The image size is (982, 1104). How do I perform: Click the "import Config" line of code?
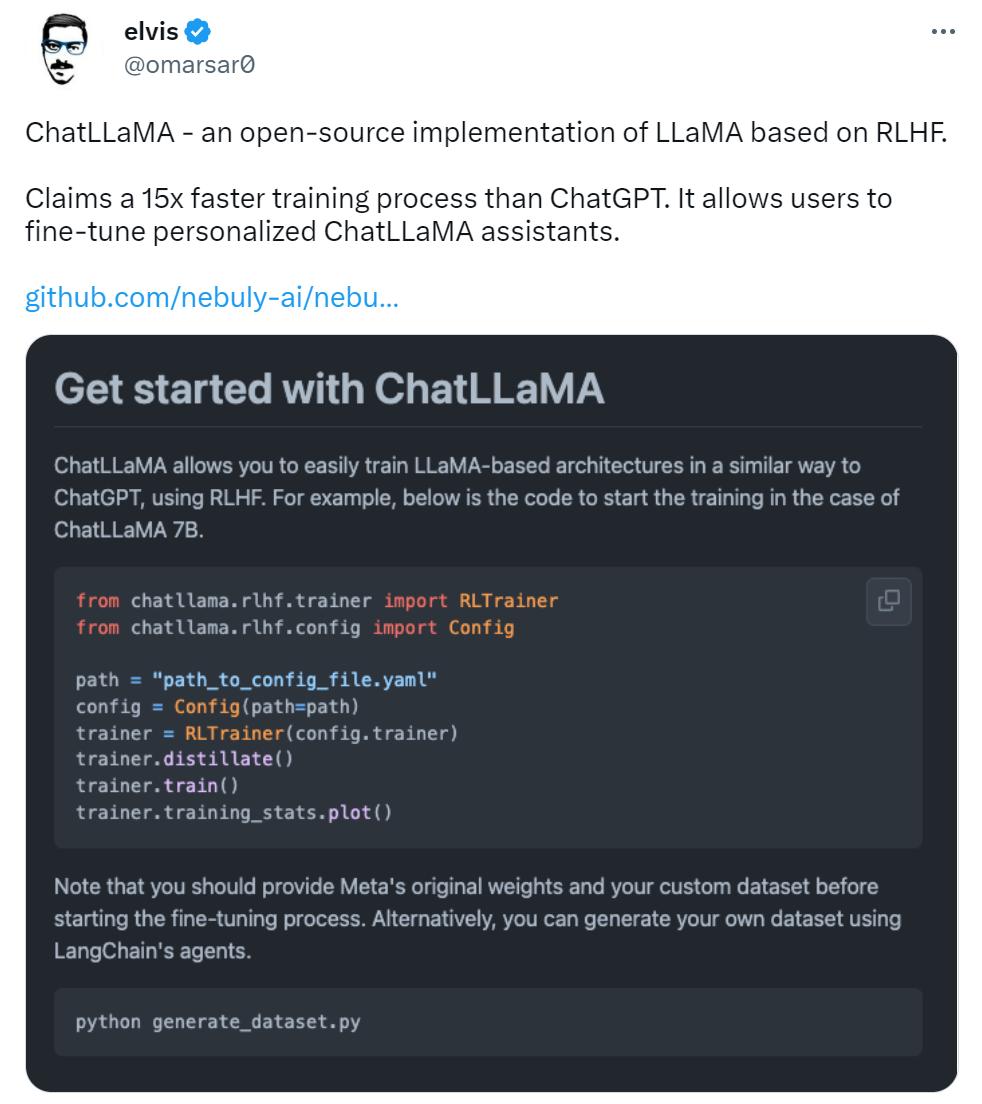[x=294, y=627]
